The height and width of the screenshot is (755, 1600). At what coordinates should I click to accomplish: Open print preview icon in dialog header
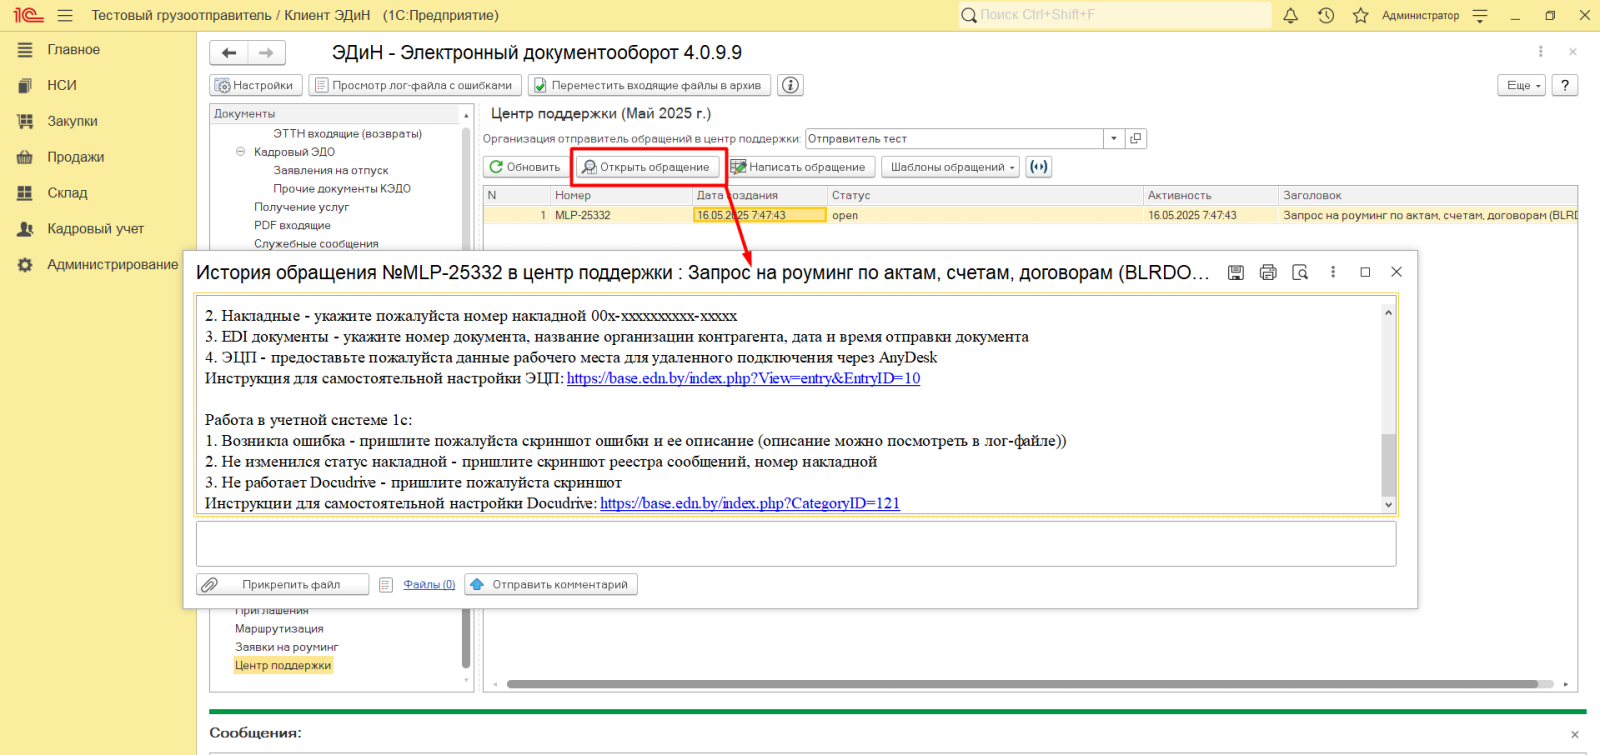tap(1300, 272)
